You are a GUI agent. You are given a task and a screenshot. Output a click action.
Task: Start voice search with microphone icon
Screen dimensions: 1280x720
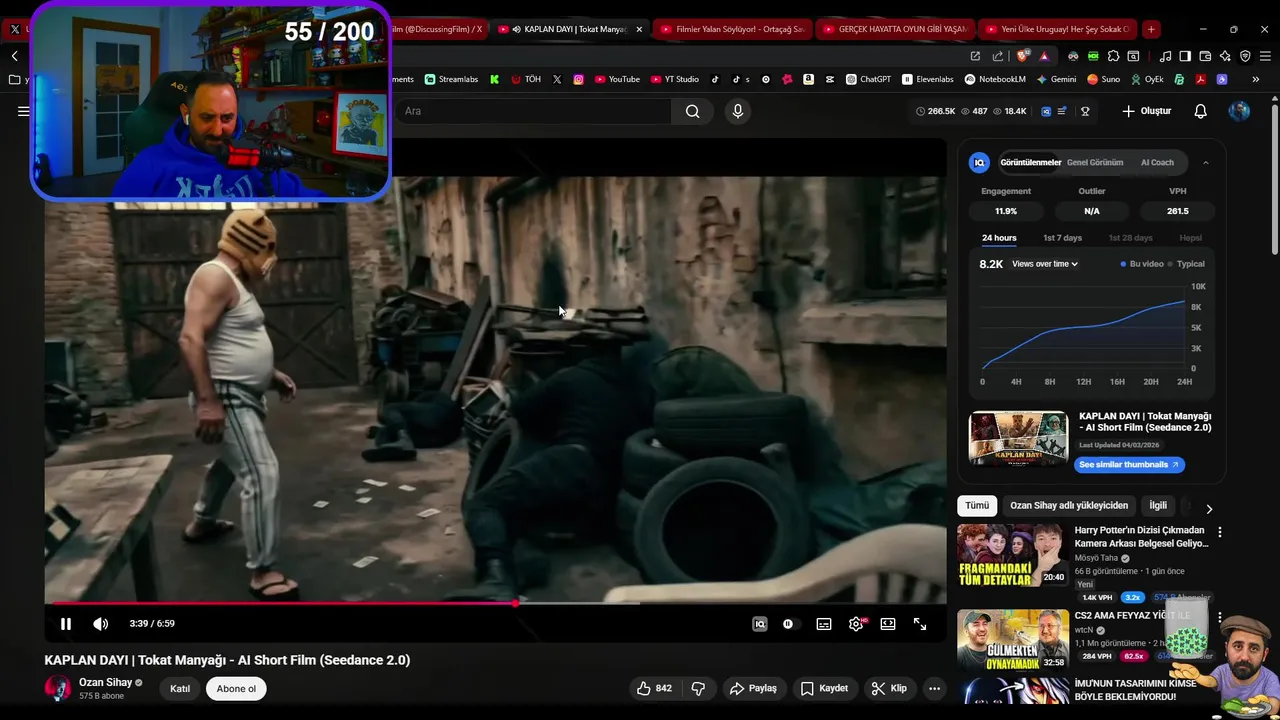(x=738, y=111)
